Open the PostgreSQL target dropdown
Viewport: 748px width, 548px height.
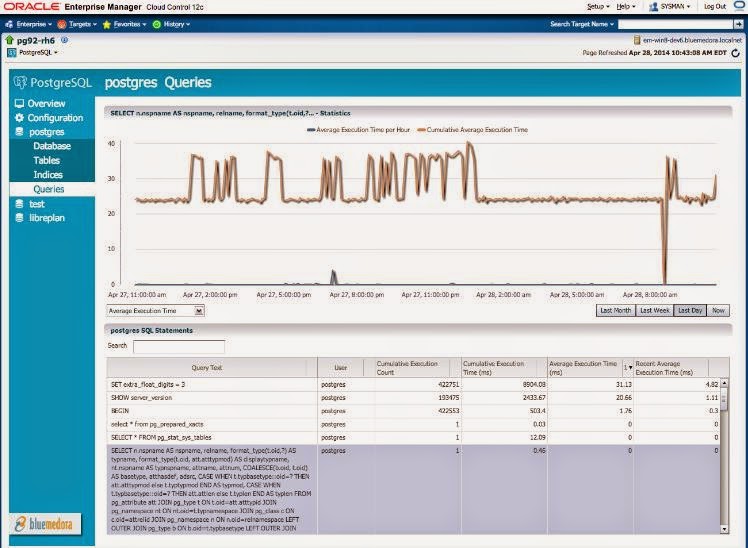pos(33,52)
